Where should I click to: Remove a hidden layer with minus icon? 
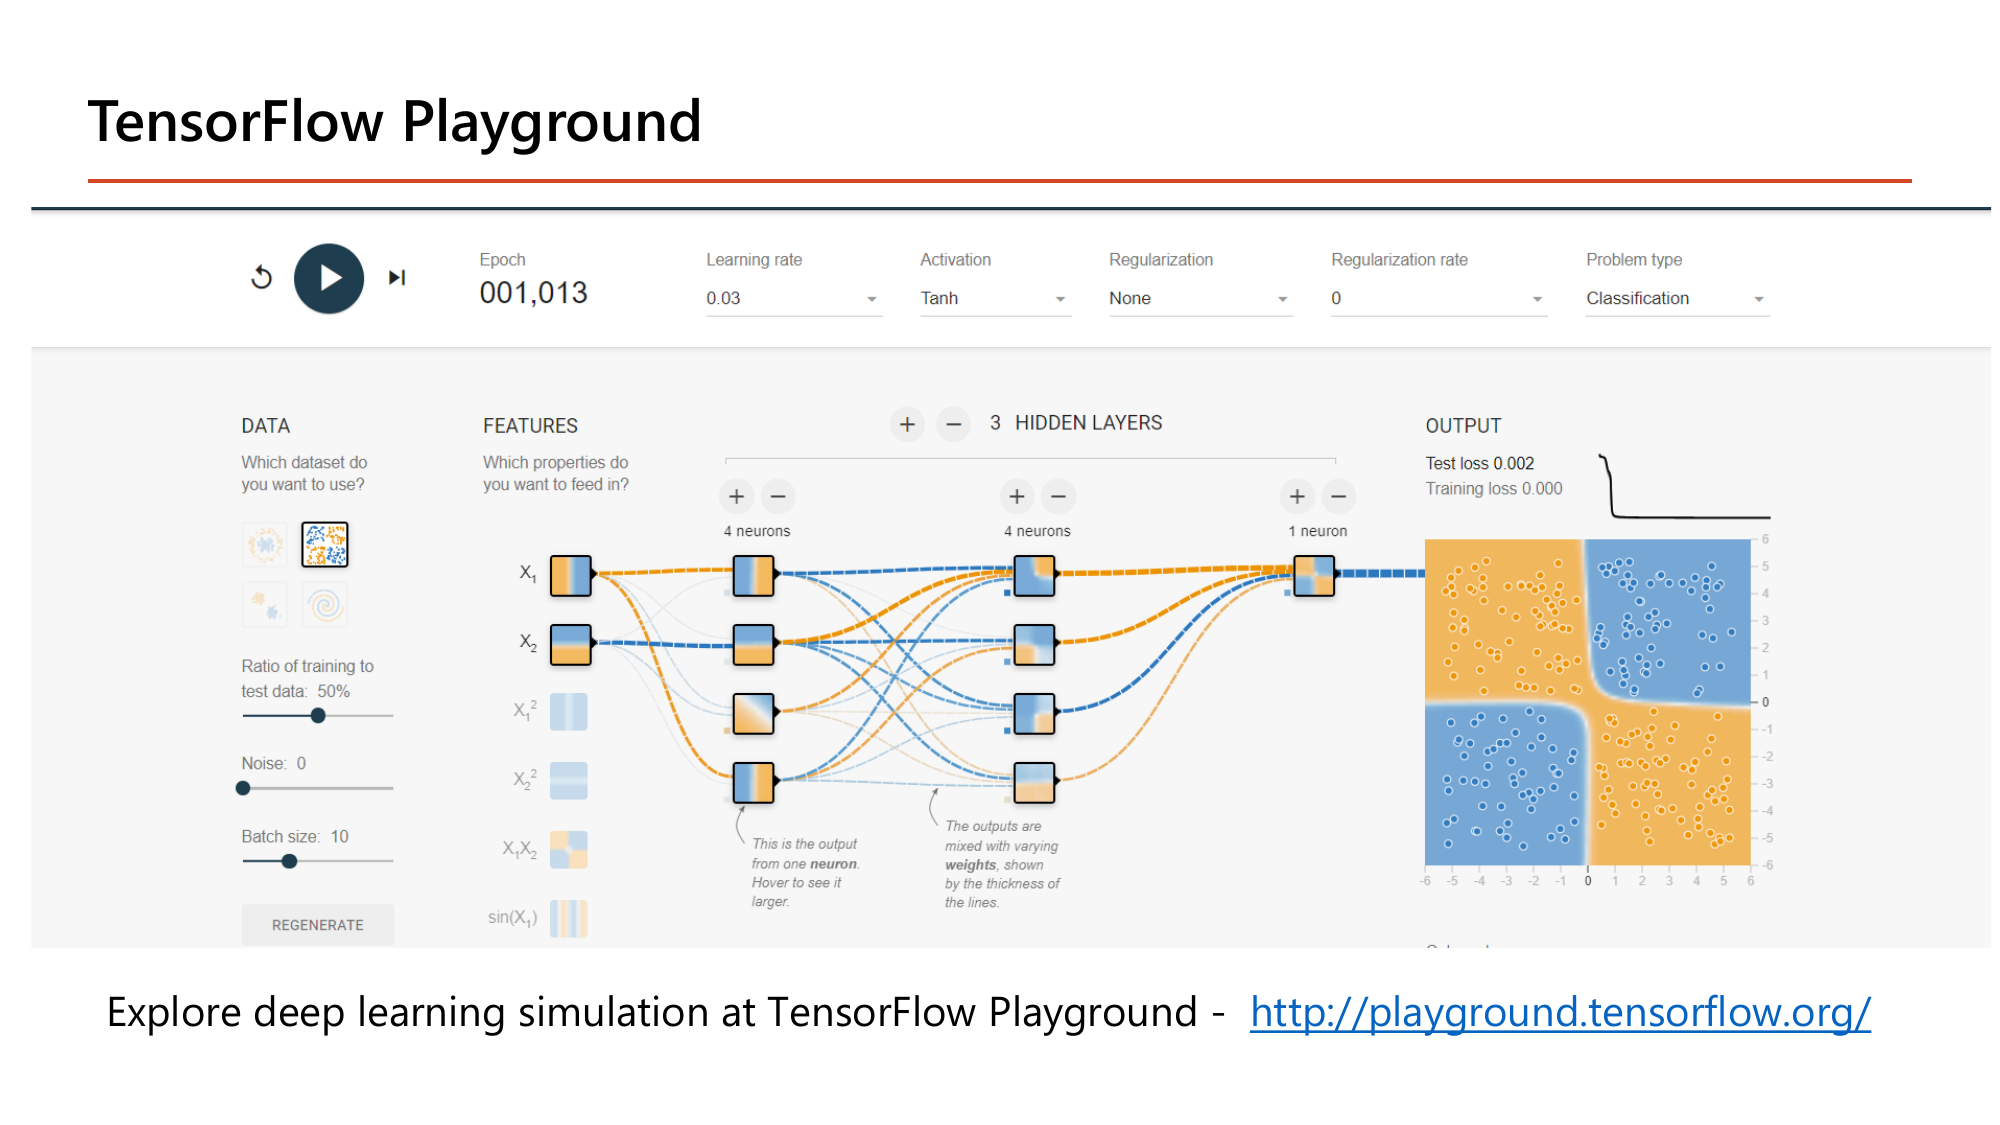[x=954, y=424]
